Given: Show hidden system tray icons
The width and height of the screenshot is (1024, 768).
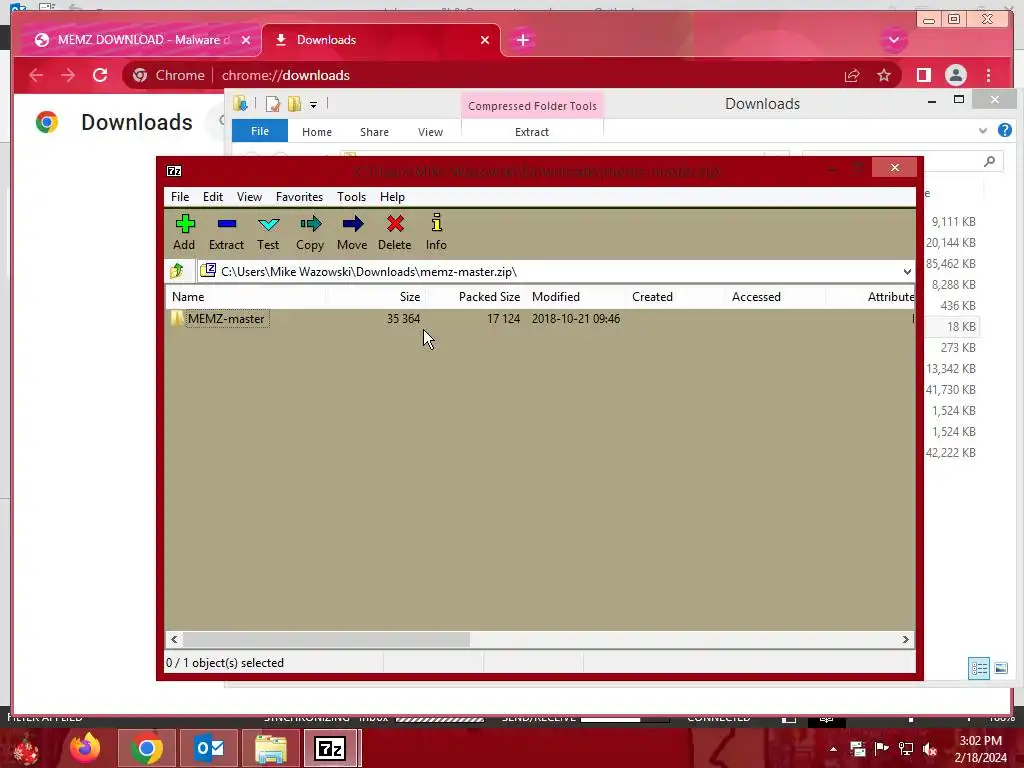Looking at the screenshot, I should click(833, 749).
